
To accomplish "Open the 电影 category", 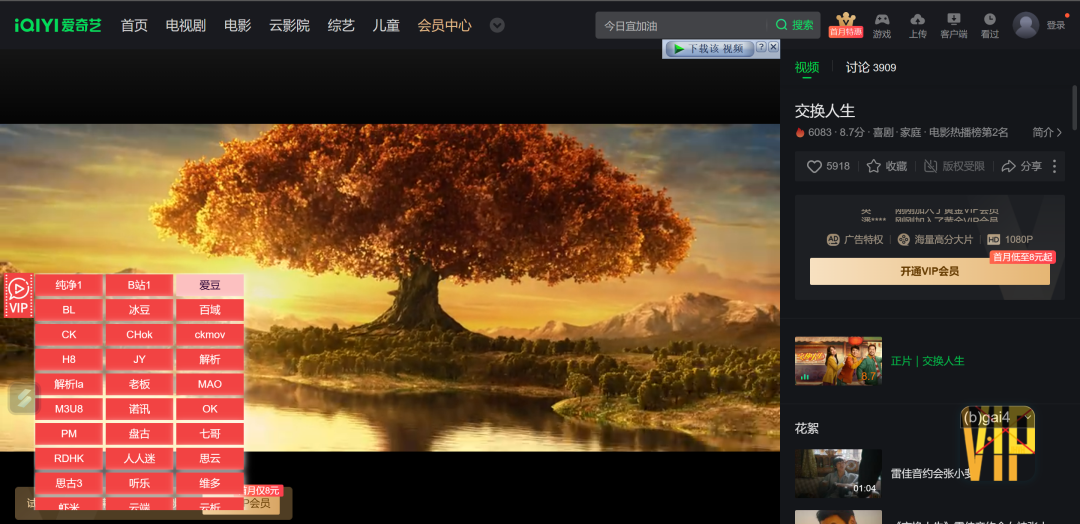I will point(238,25).
